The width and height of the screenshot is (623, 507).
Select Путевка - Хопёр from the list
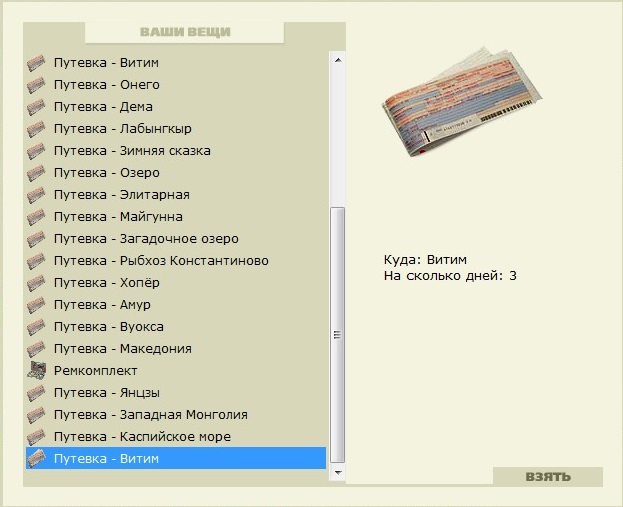(176, 283)
